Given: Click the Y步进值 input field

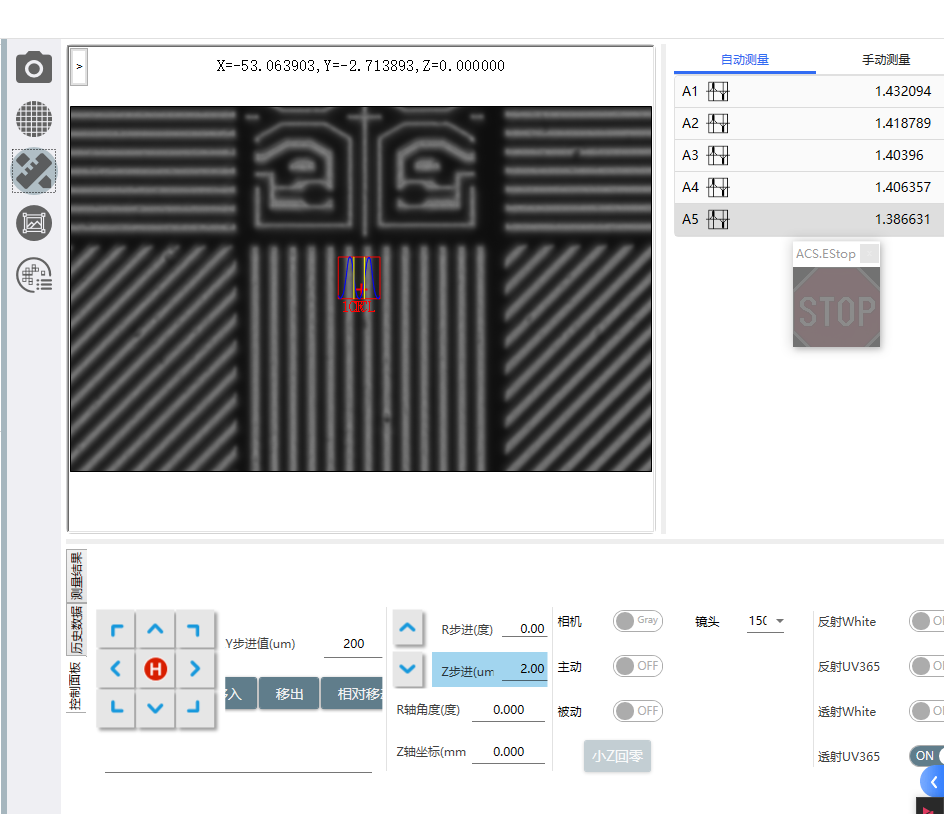Looking at the screenshot, I should click(353, 644).
